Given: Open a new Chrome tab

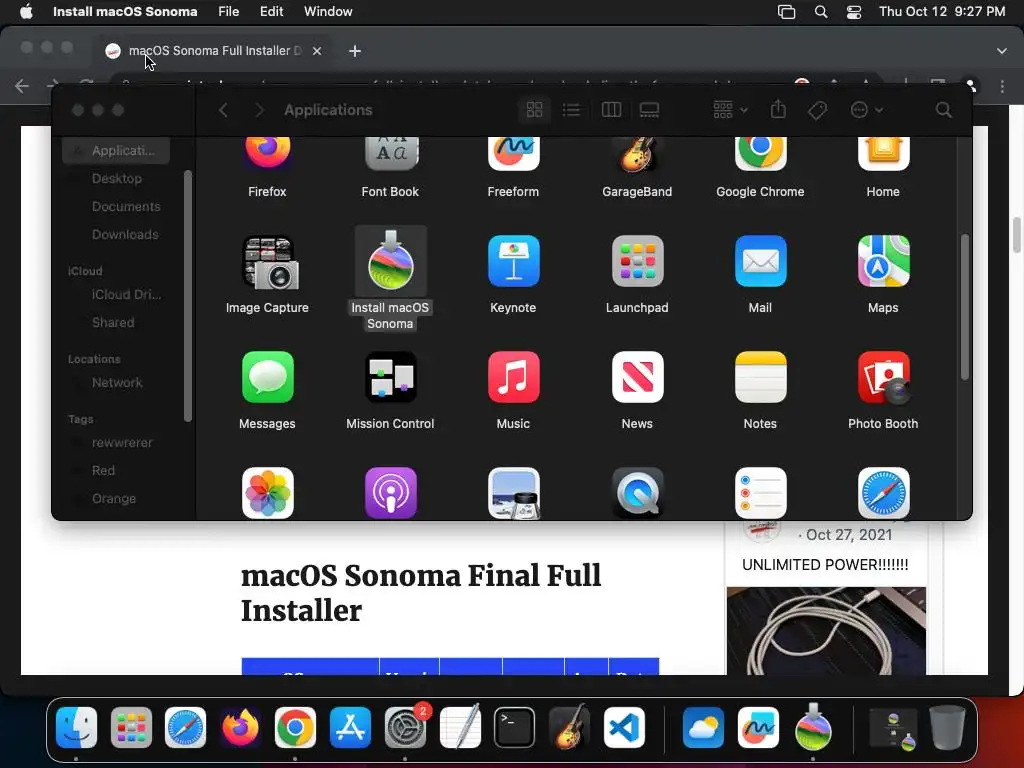Looking at the screenshot, I should [x=355, y=51].
